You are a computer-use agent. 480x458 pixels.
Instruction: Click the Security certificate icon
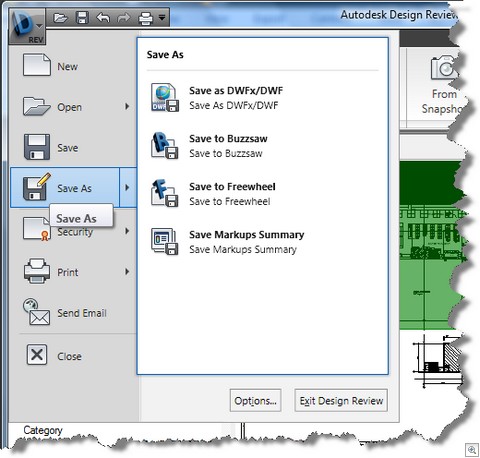(37, 229)
